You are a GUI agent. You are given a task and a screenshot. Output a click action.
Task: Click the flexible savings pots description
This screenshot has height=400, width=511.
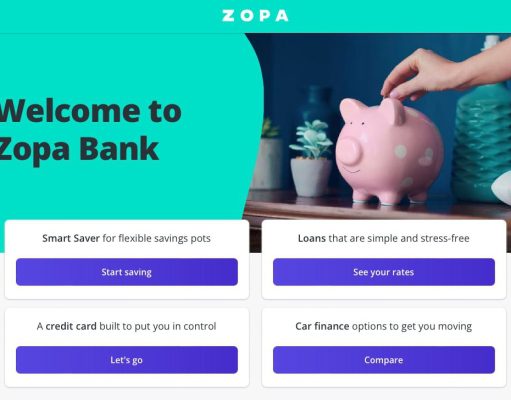coord(156,238)
